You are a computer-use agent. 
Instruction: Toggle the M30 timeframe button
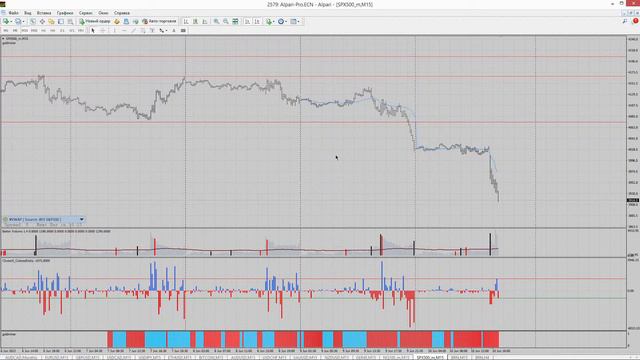tap(34, 31)
